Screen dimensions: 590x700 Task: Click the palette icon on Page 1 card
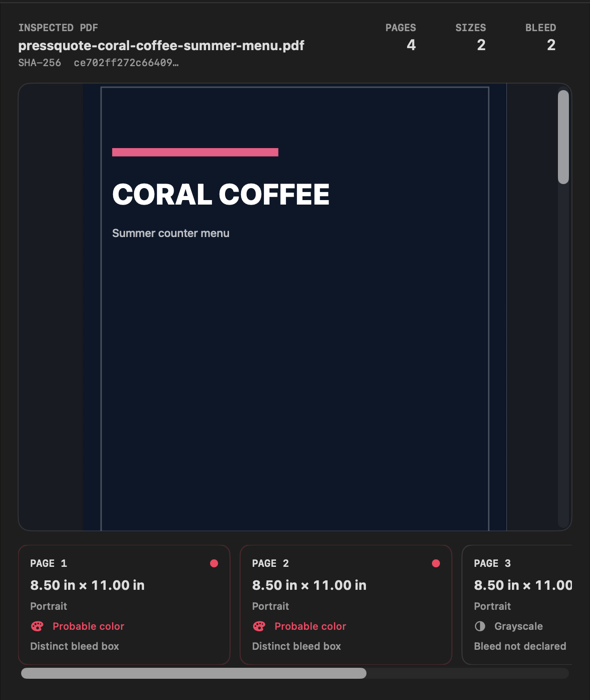point(37,626)
